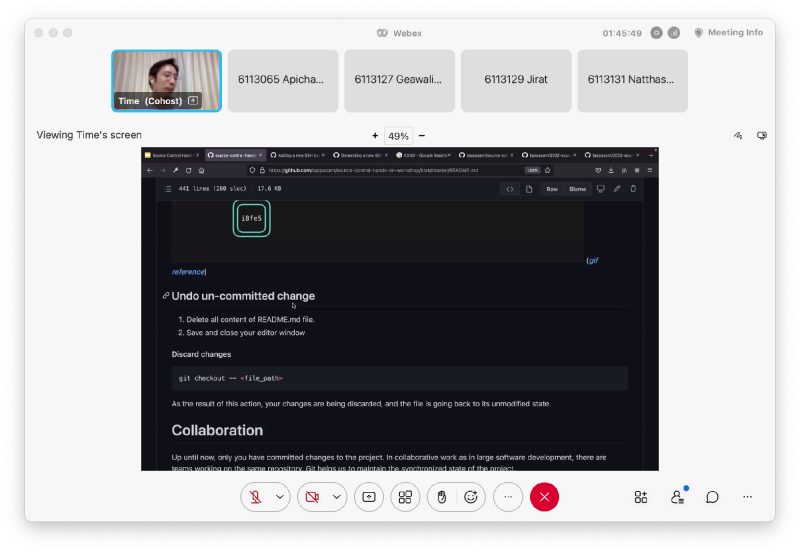Image resolution: width=800 pixels, height=552 pixels.
Task: Unmute the microphone button
Action: click(256, 497)
